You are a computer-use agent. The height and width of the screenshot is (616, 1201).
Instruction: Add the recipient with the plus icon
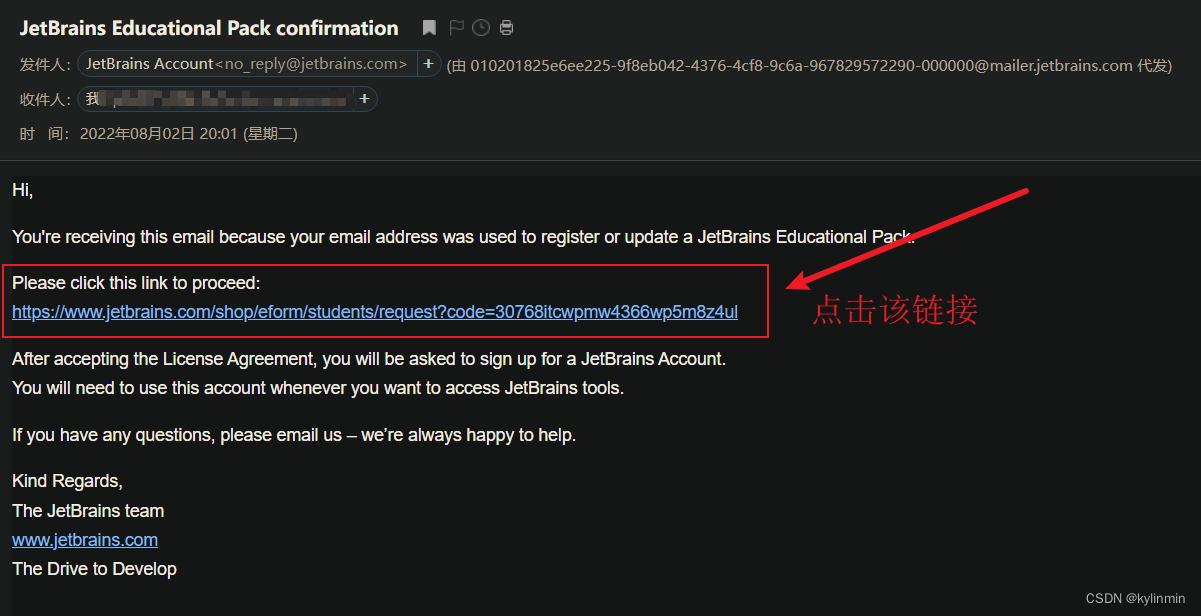(x=364, y=99)
